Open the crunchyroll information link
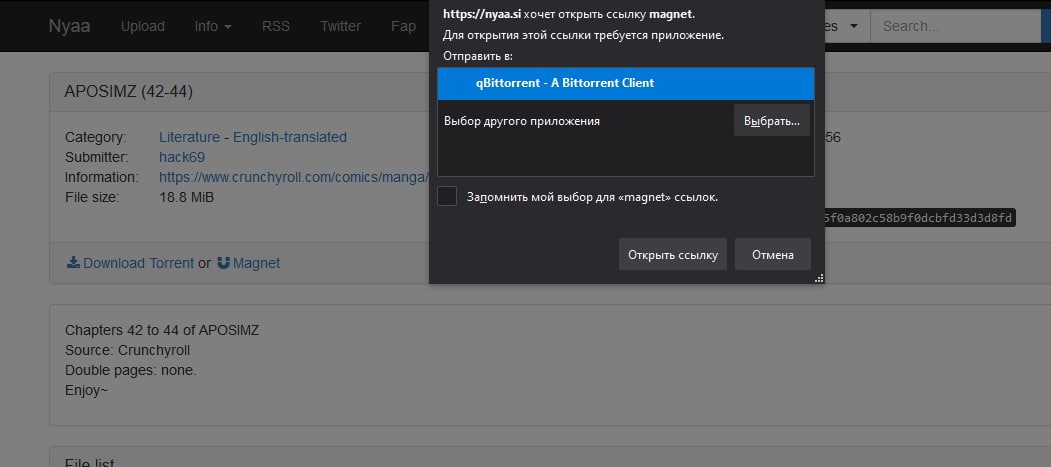 point(294,178)
